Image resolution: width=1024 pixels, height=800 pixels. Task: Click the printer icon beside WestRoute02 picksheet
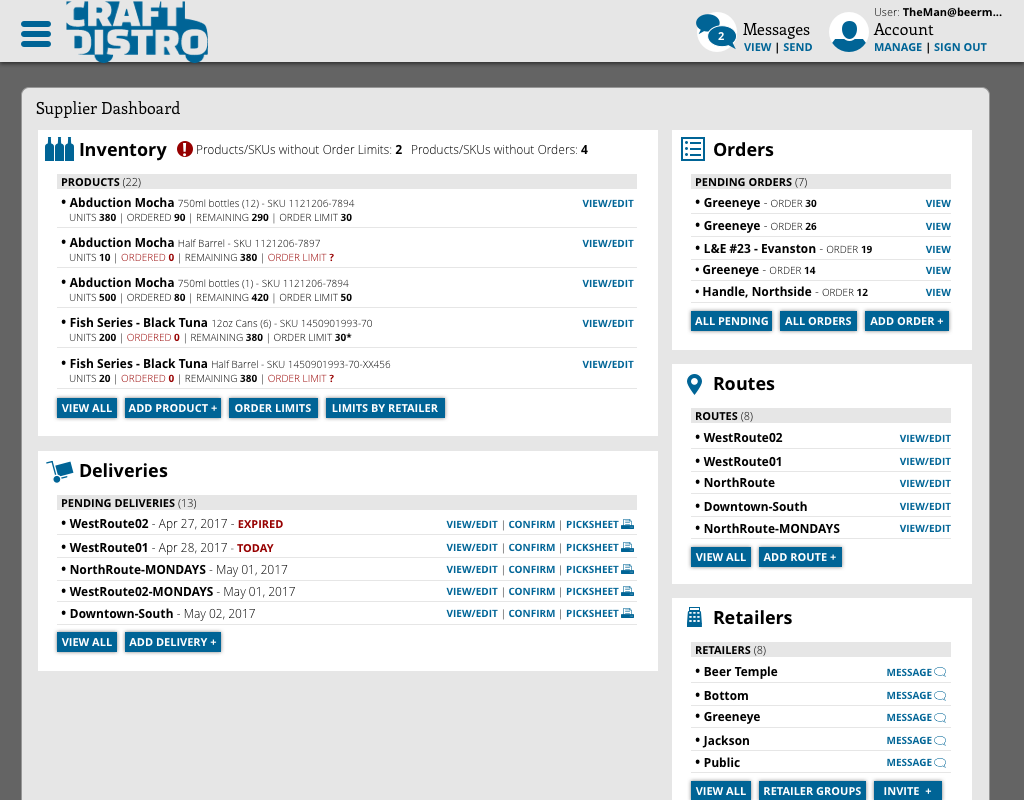[630, 523]
